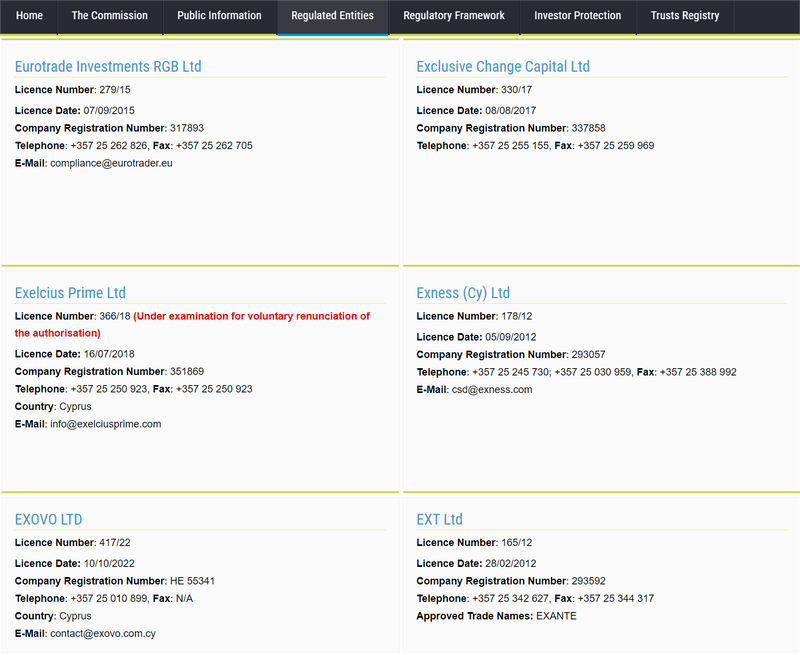Select licence number 417/22
The height and width of the screenshot is (655, 800).
click(x=115, y=543)
